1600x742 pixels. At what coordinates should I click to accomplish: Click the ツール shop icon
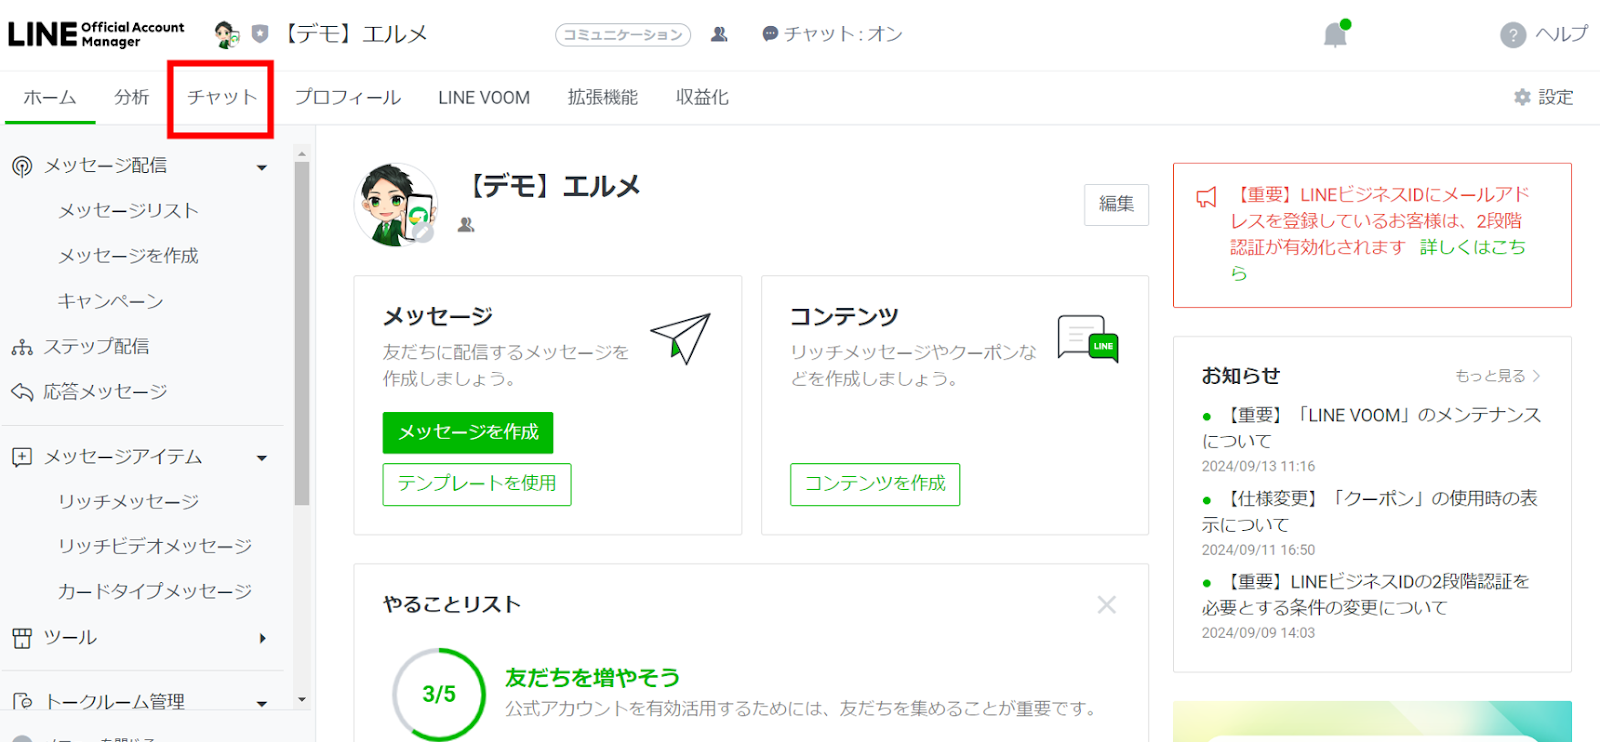click(22, 638)
